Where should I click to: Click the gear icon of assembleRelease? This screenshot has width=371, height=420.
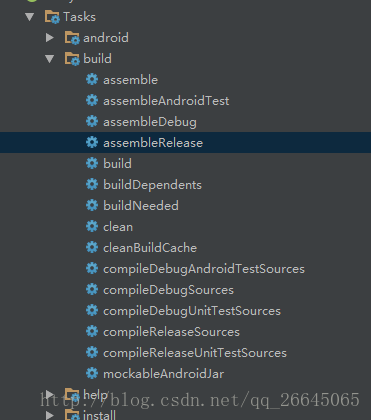pos(92,143)
